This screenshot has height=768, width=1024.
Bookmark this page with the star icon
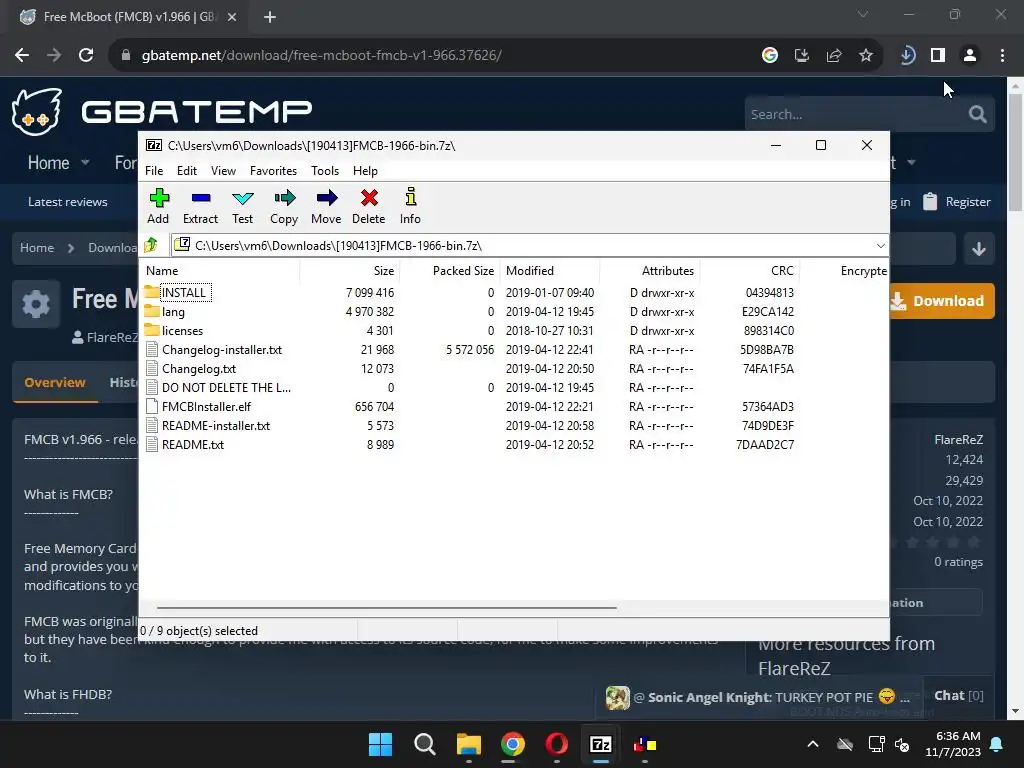pos(866,56)
